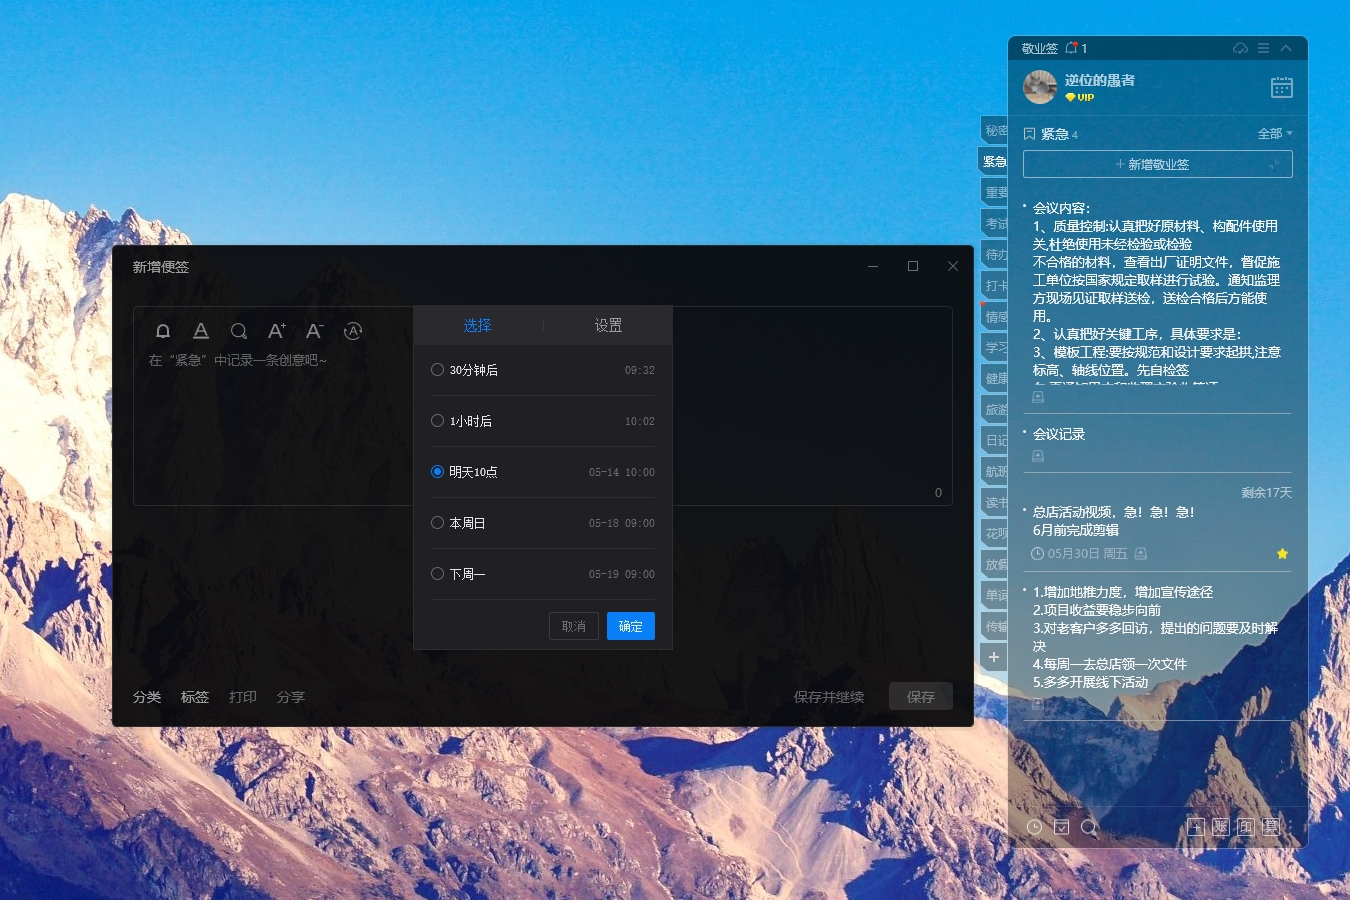Decrease font size with A- icon
Image resolution: width=1350 pixels, height=900 pixels.
click(315, 331)
